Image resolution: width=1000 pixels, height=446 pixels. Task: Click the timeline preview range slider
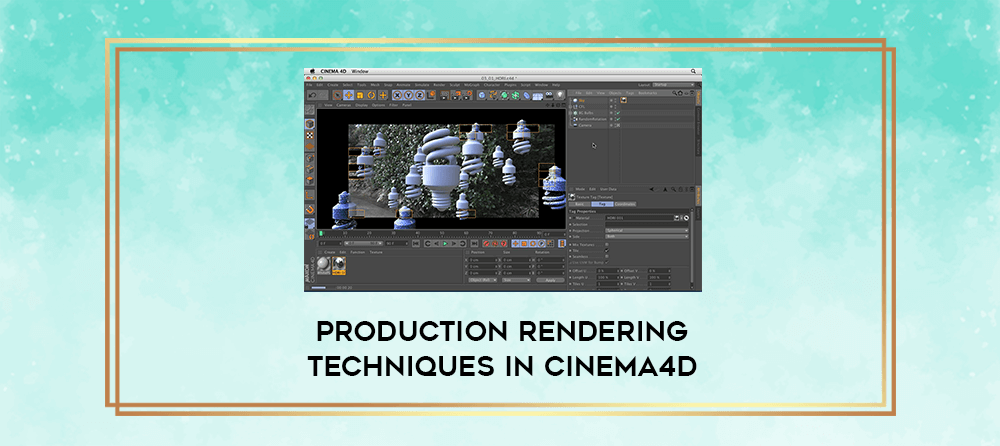pyautogui.click(x=364, y=244)
